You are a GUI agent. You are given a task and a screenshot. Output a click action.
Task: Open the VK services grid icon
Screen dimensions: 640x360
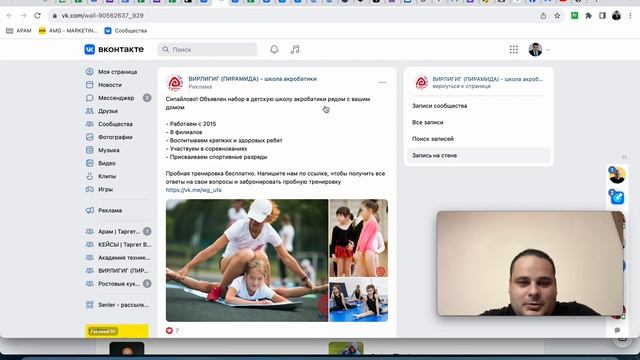tap(513, 49)
